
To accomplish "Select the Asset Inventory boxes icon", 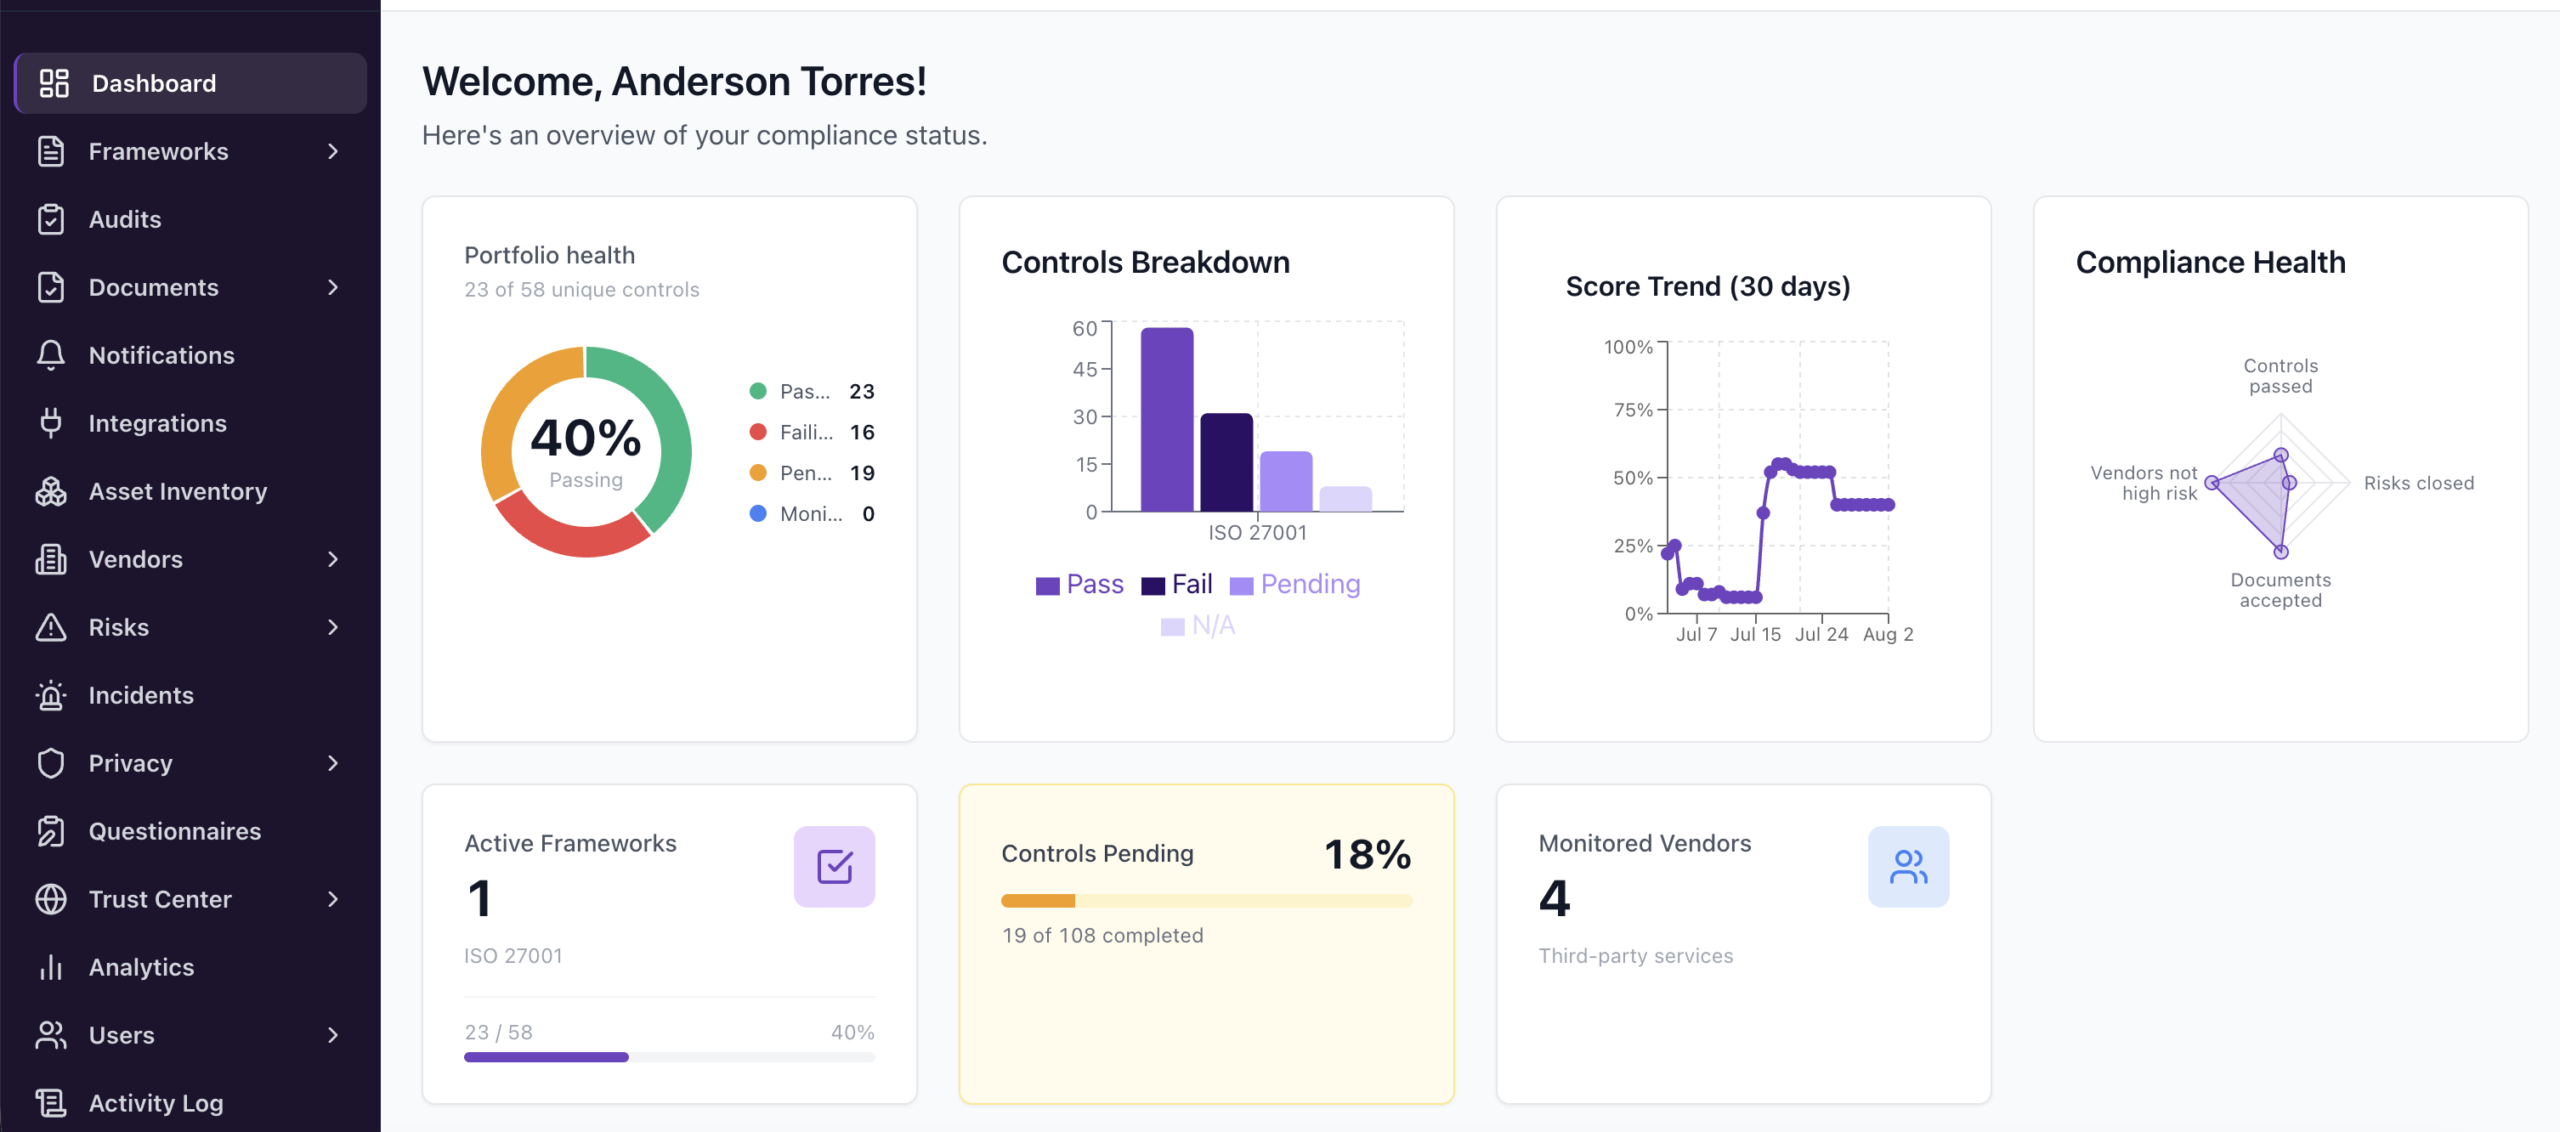I will [x=51, y=491].
